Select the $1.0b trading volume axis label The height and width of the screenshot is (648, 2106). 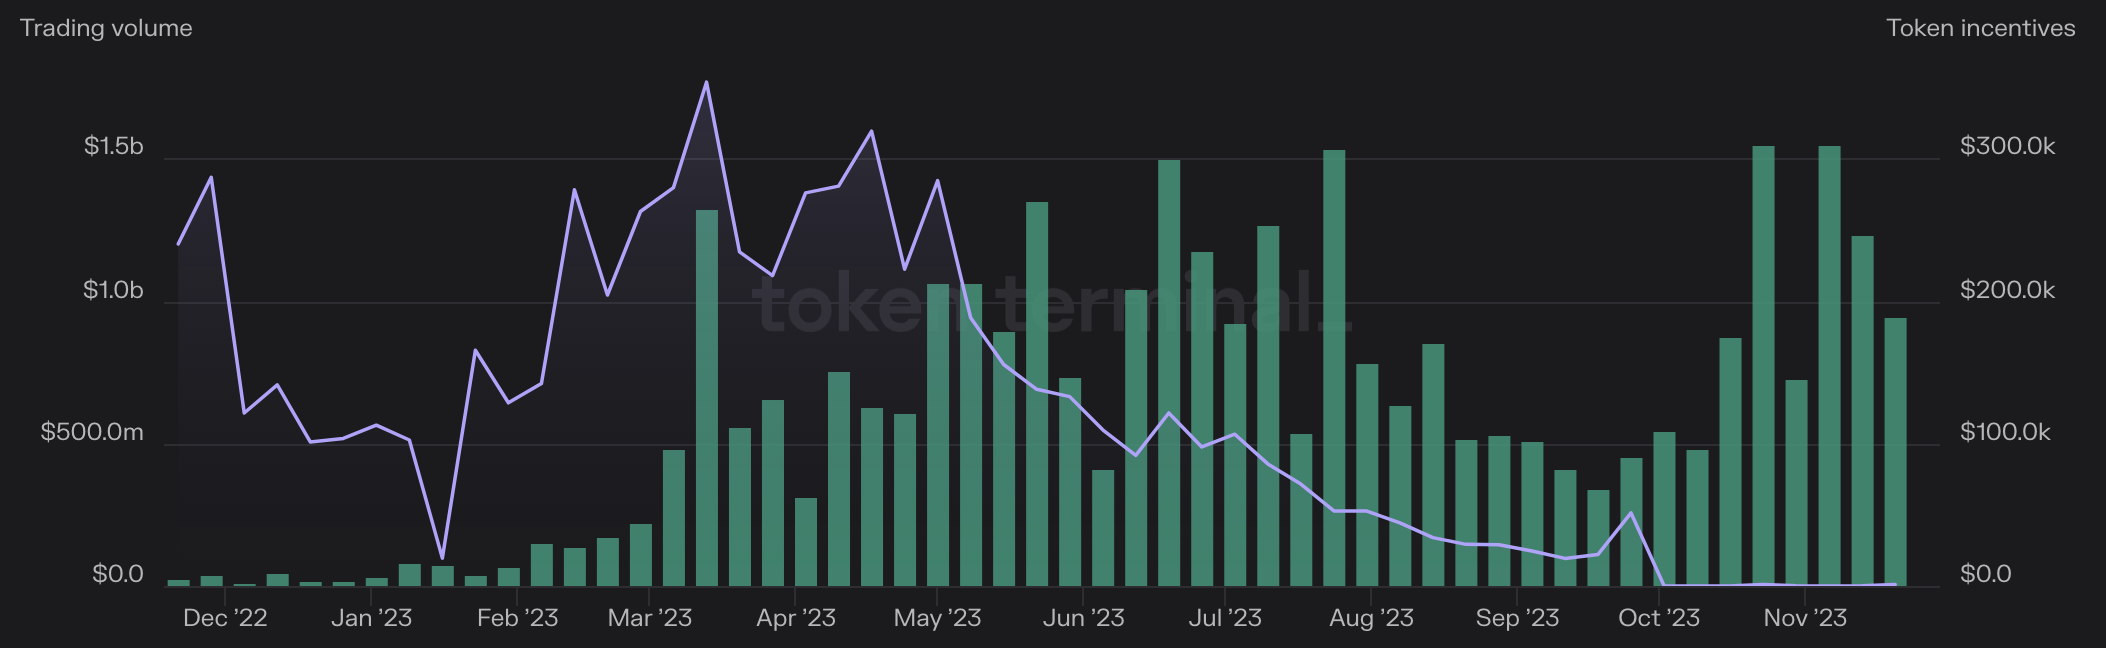113,290
